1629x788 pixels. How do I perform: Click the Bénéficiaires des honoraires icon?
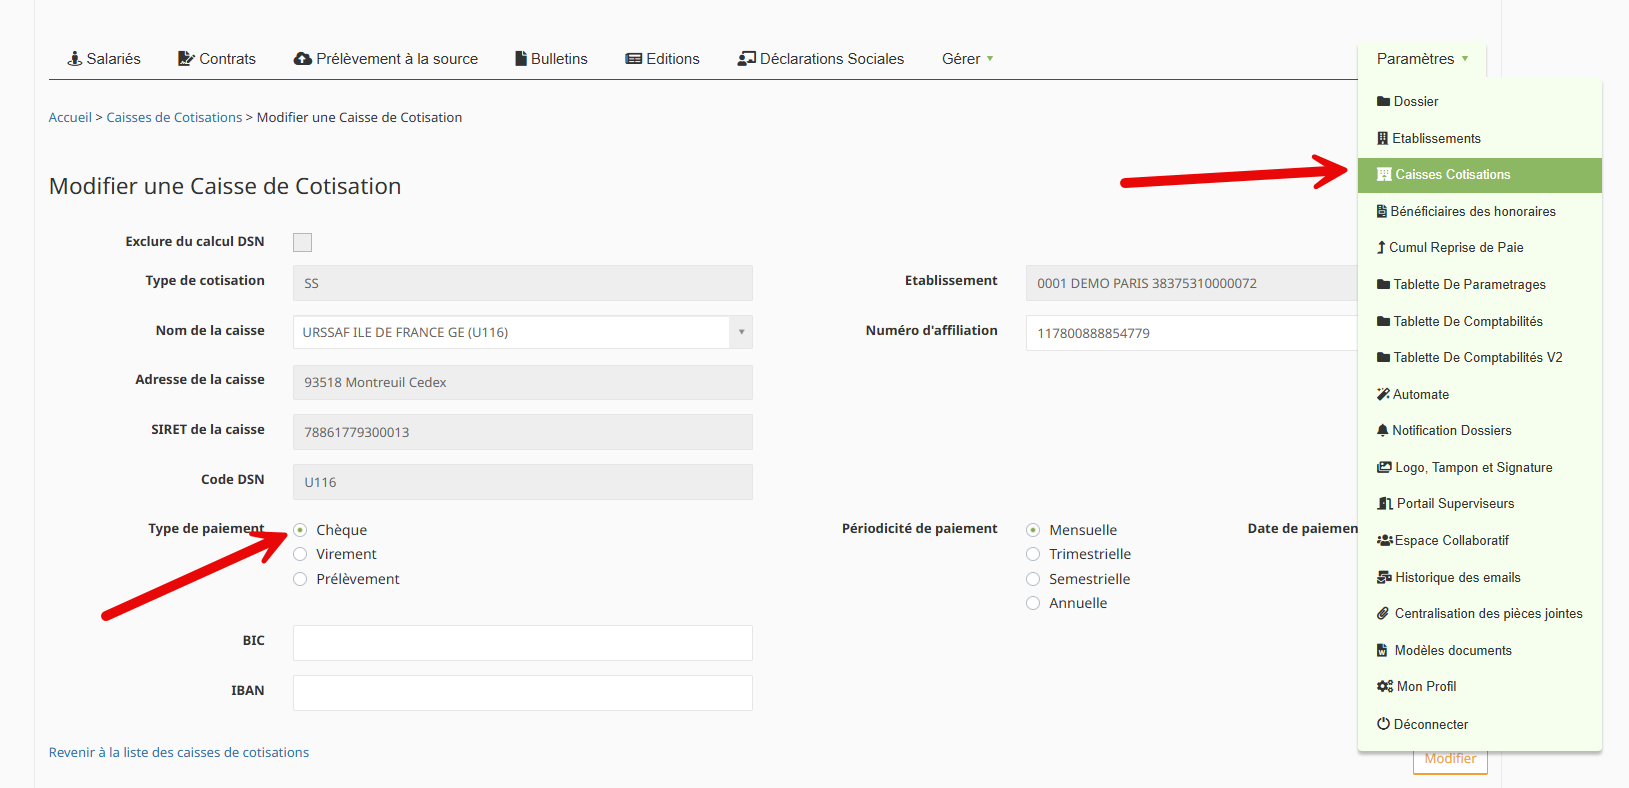(x=1382, y=211)
